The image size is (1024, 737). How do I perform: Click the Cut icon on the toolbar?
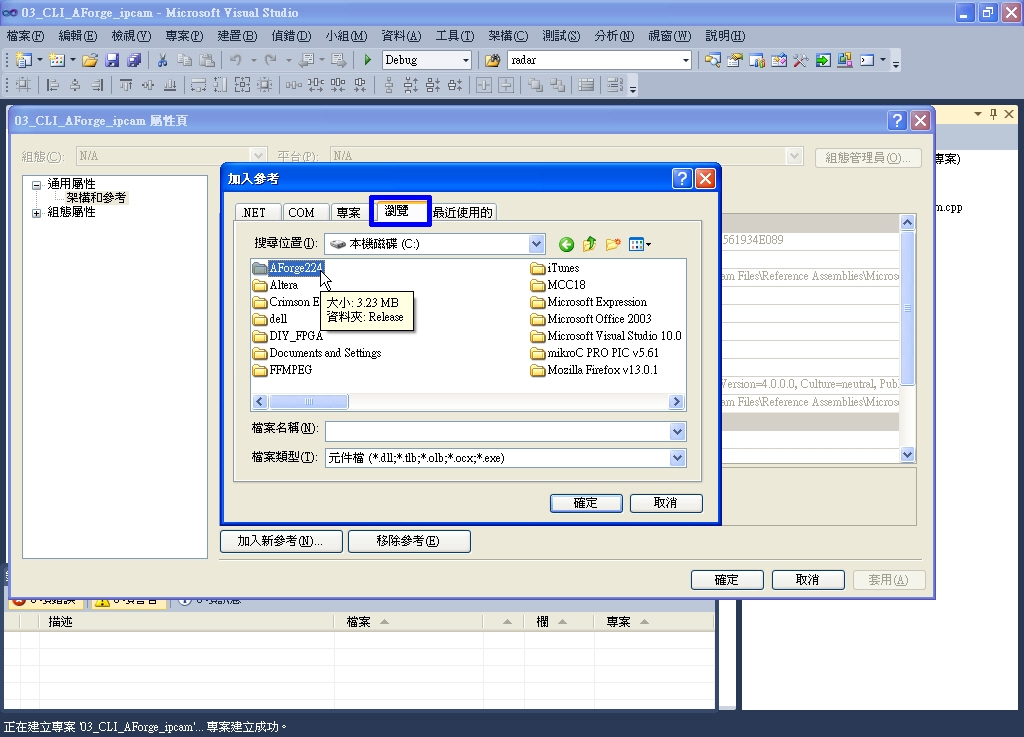point(161,60)
